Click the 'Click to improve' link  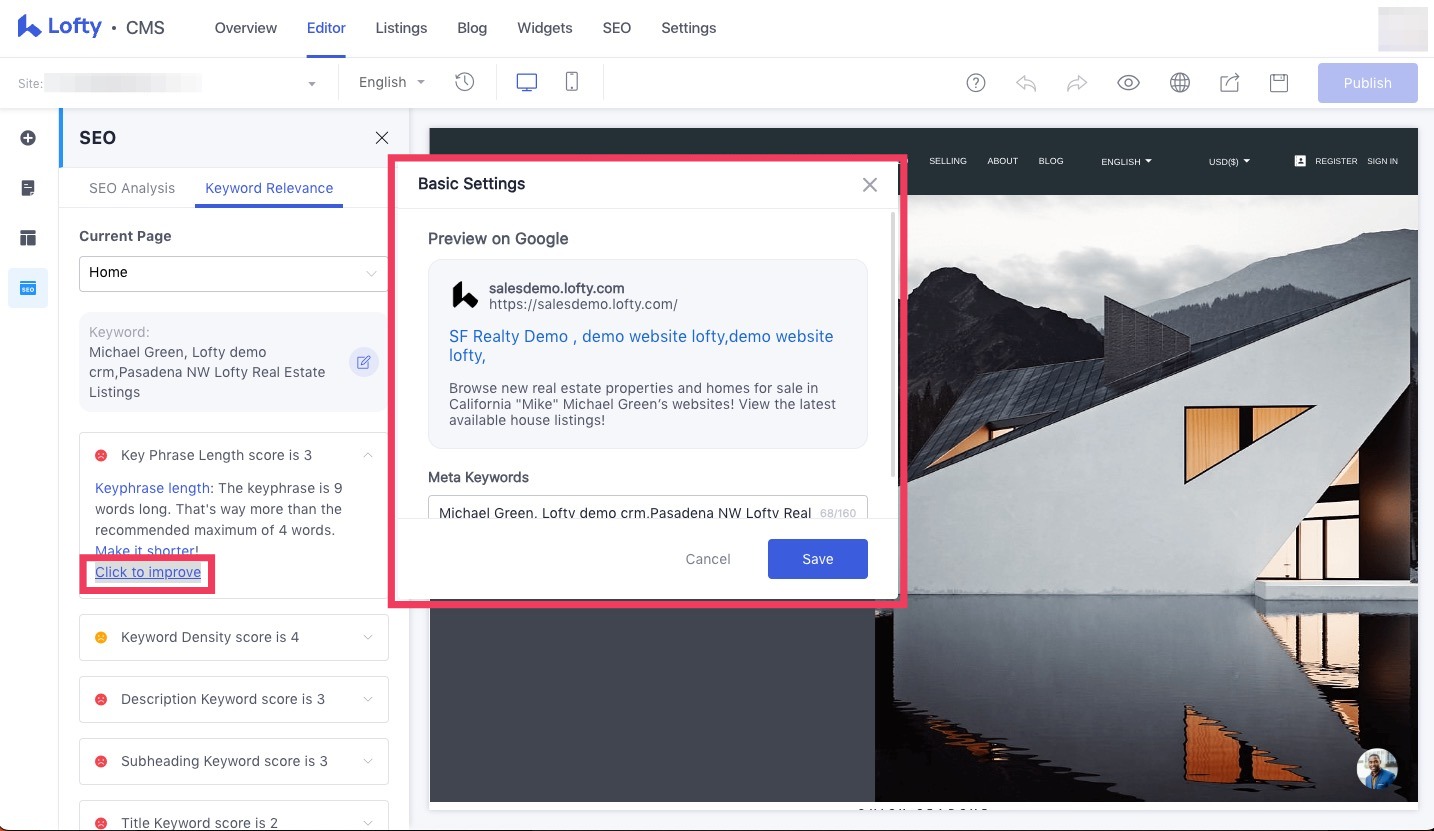tap(148, 572)
